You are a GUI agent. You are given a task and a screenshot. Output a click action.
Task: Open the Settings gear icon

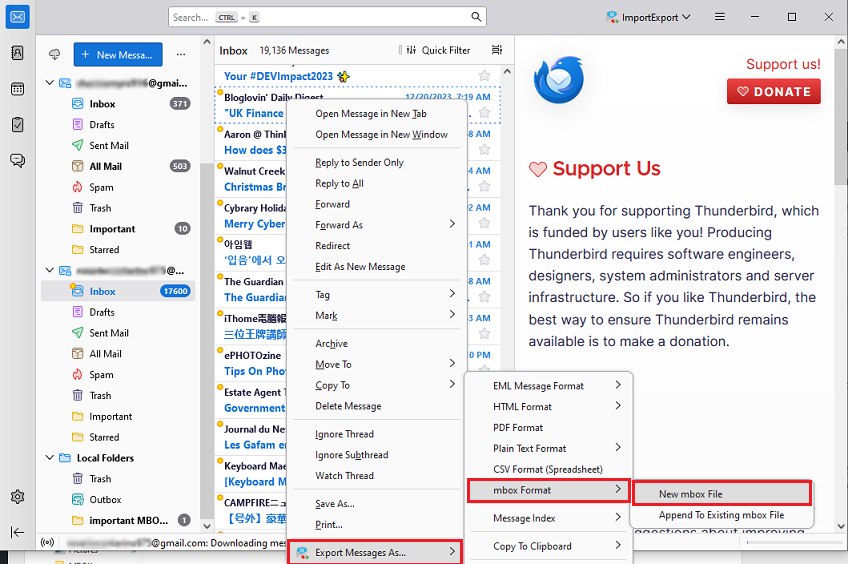[17, 496]
